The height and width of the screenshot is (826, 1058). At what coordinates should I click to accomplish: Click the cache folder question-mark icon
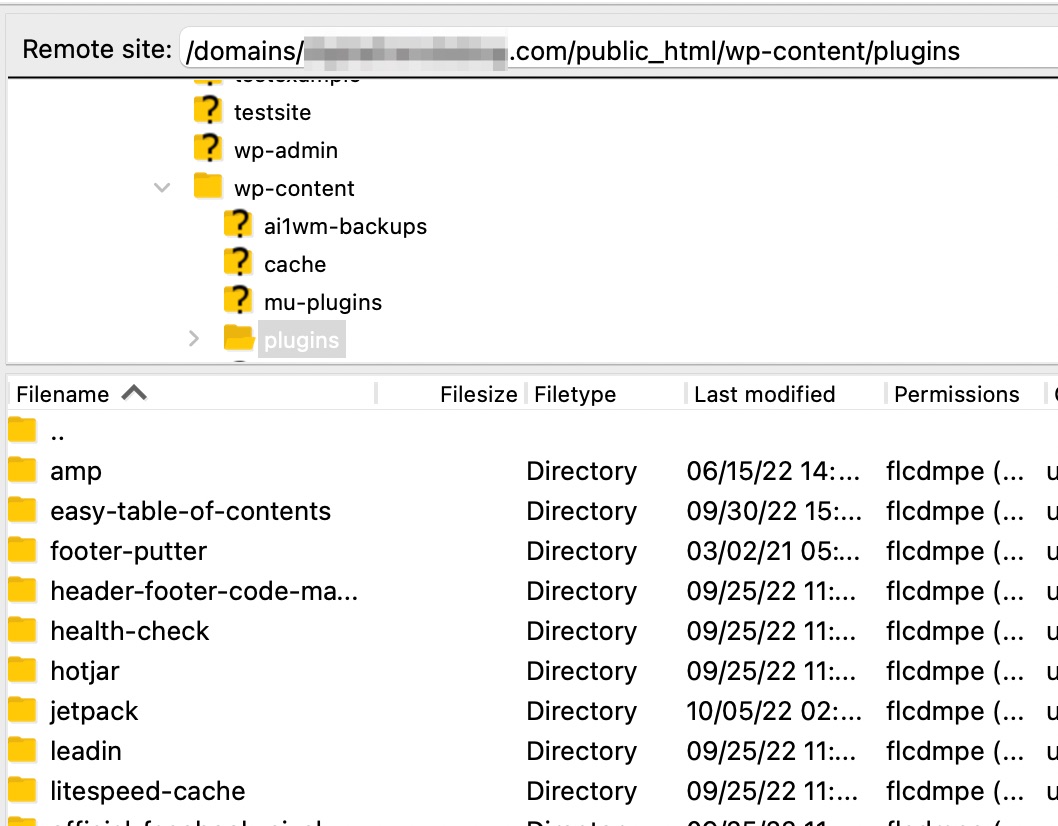tap(238, 263)
